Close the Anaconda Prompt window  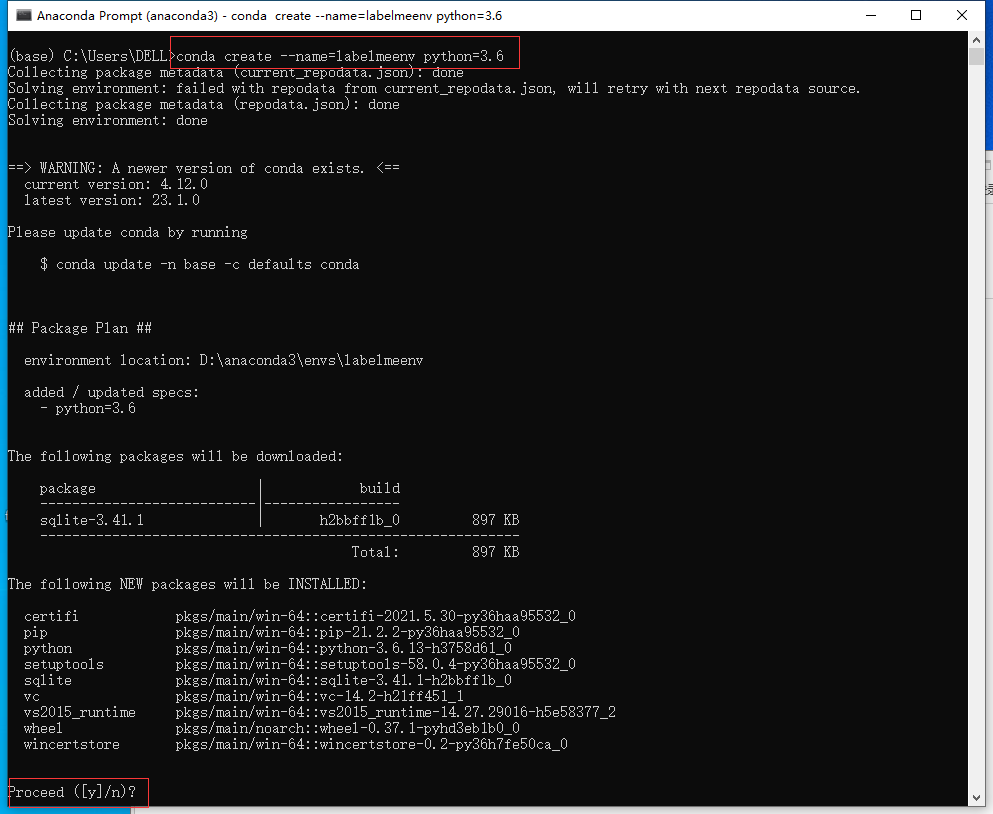coord(963,16)
